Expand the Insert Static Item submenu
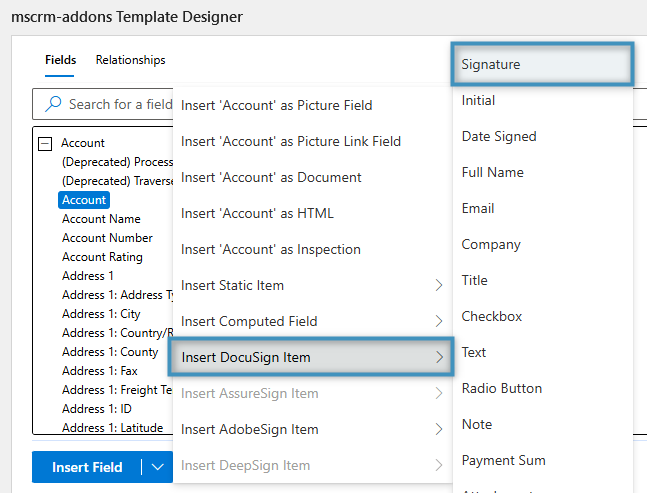647x493 pixels. tap(312, 285)
